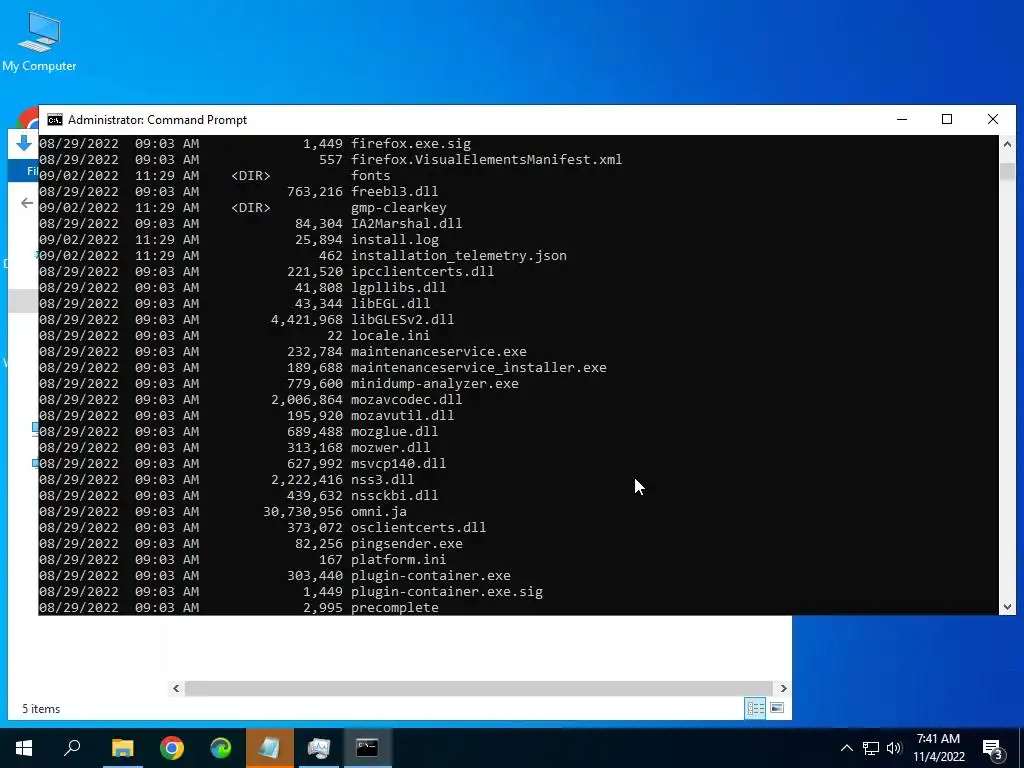
Task: Click IA2Marshal.dll in the listing
Action: (406, 223)
